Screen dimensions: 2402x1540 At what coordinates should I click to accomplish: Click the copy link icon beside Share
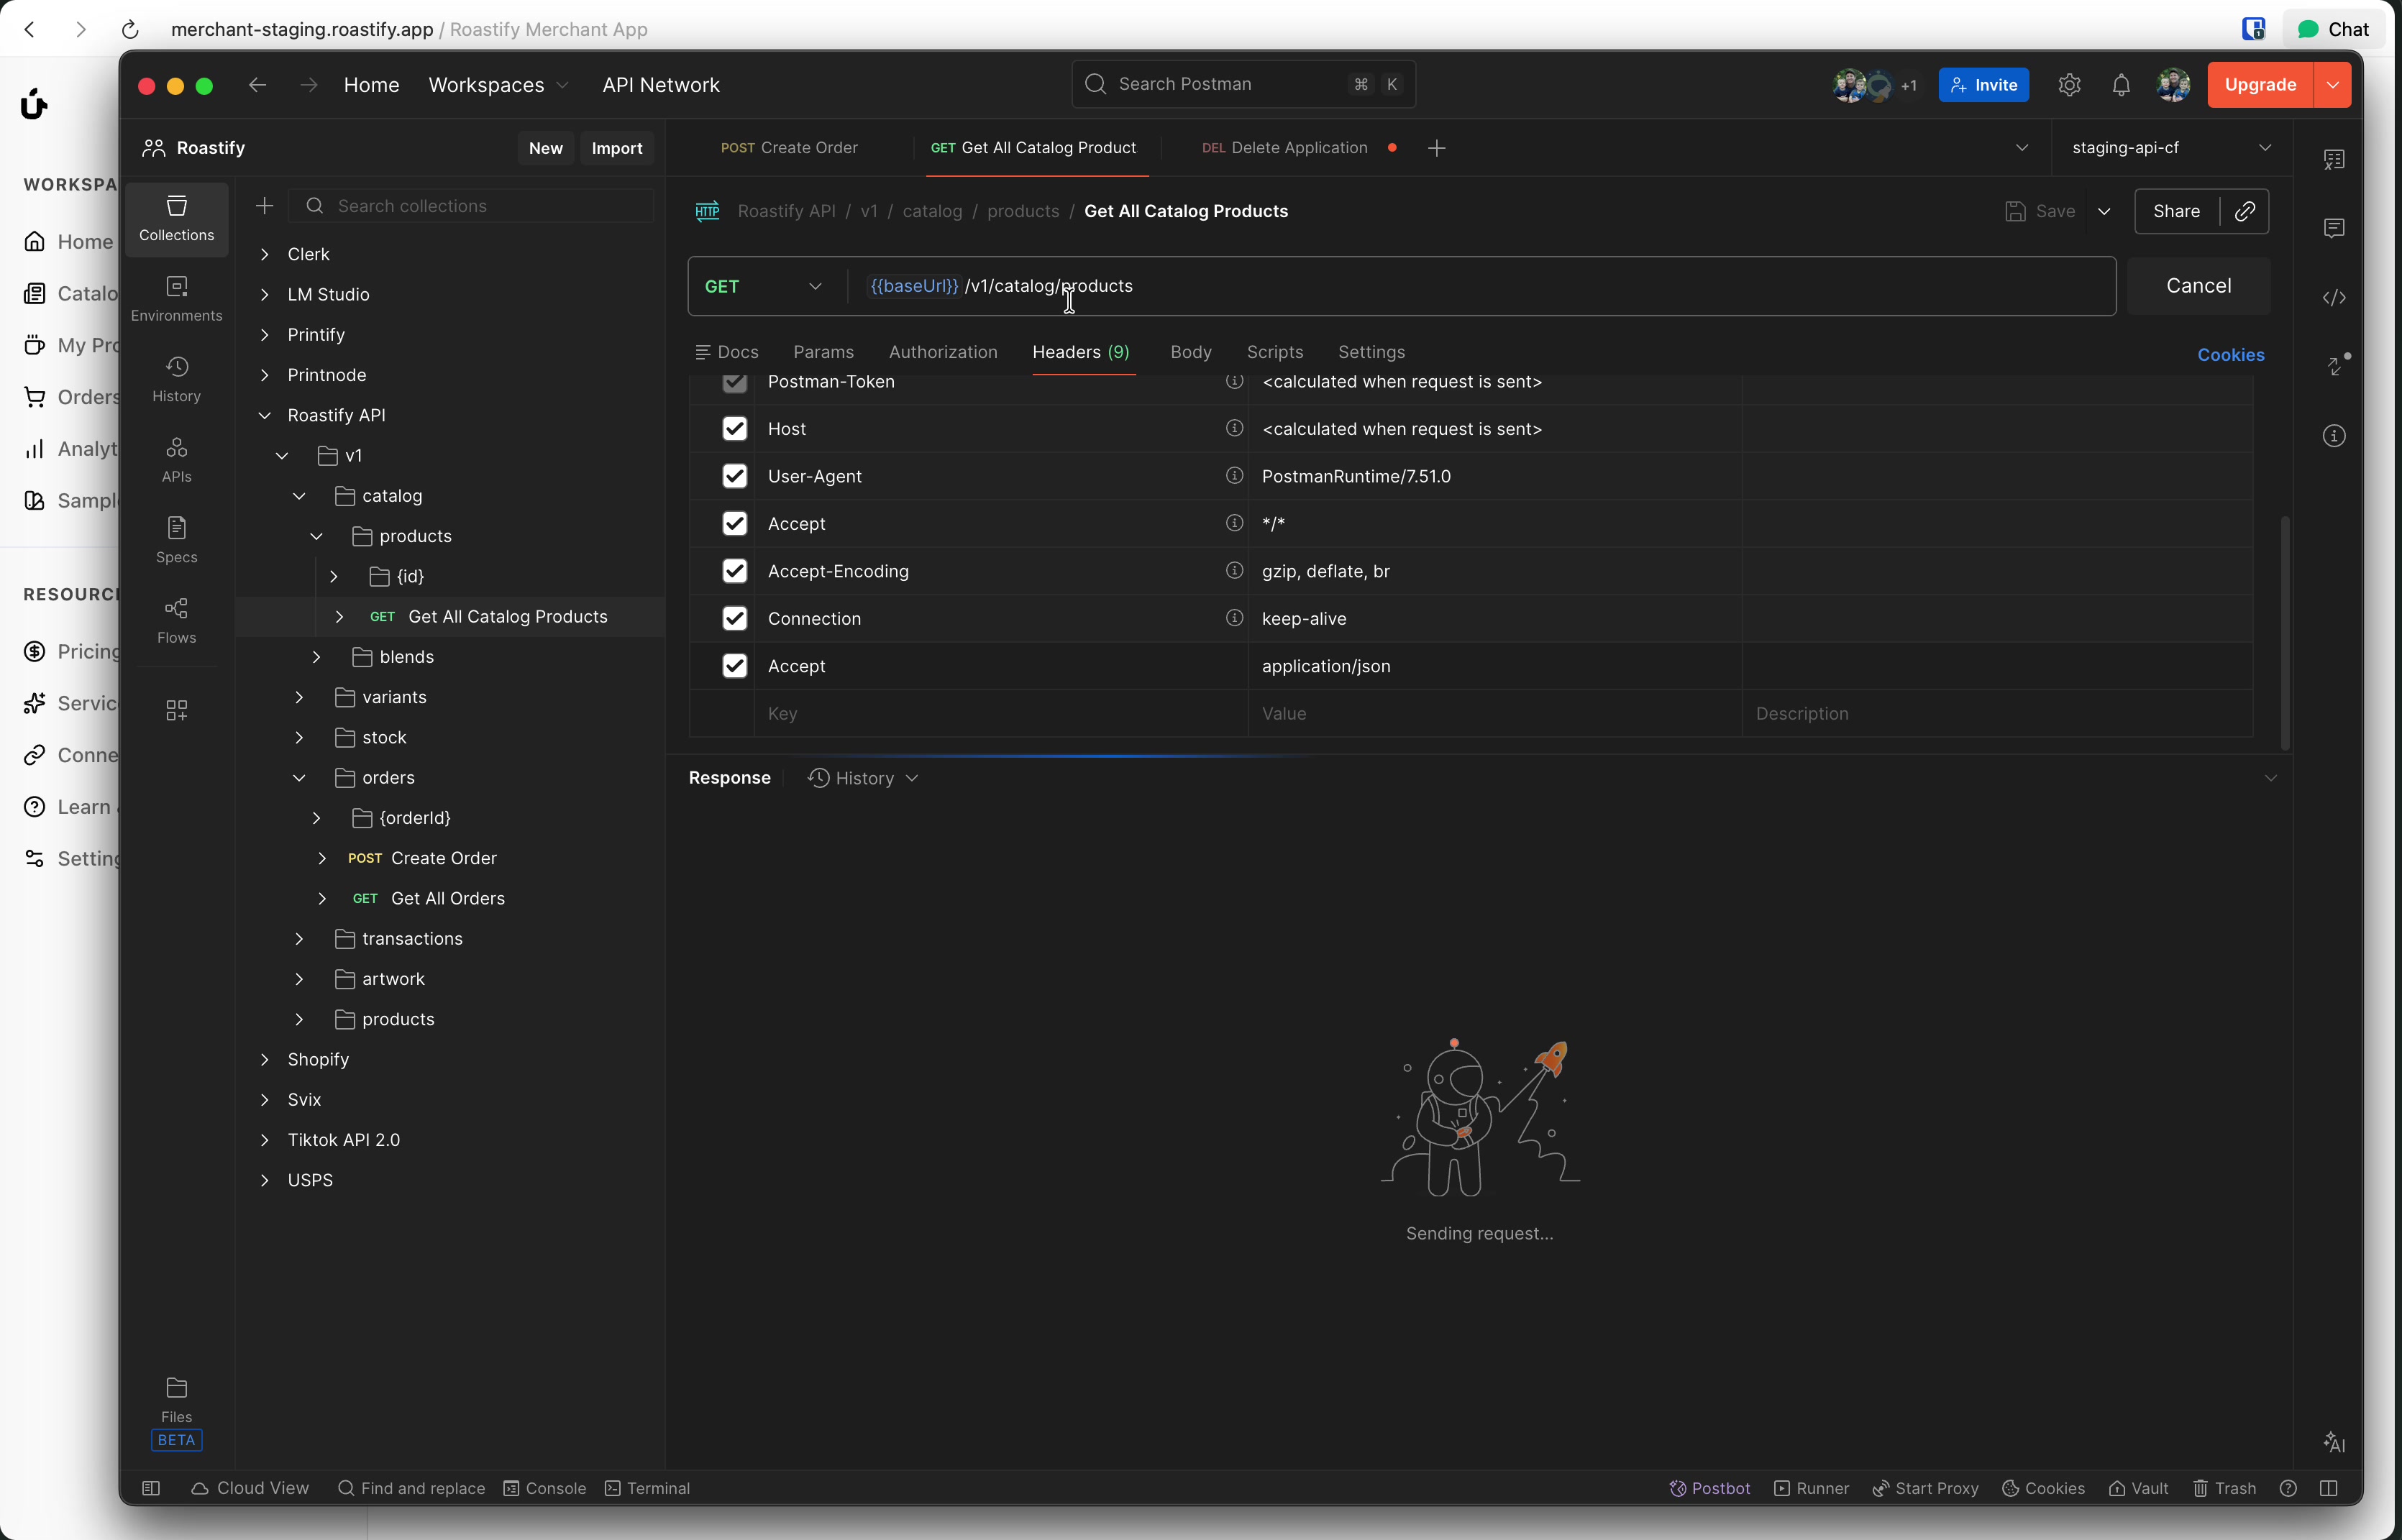tap(2244, 211)
